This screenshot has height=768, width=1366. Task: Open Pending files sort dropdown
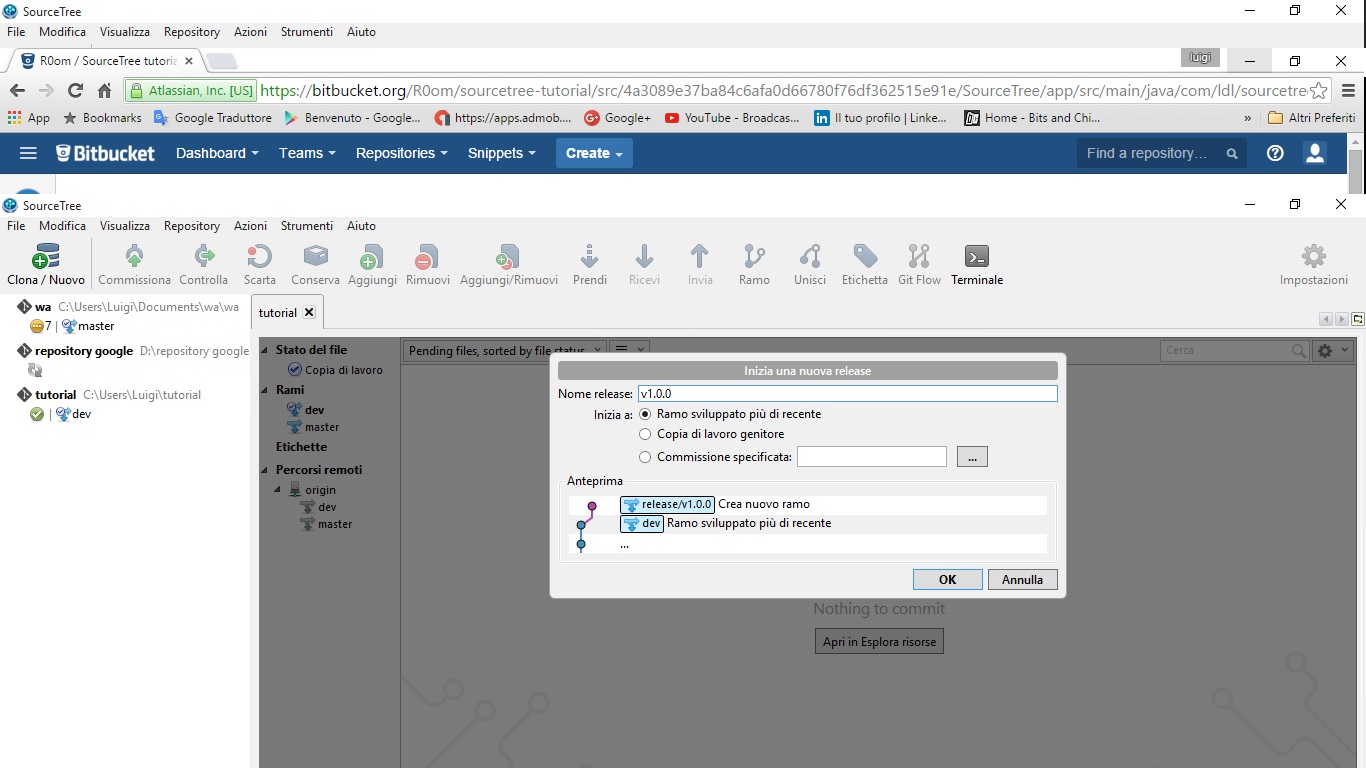504,350
